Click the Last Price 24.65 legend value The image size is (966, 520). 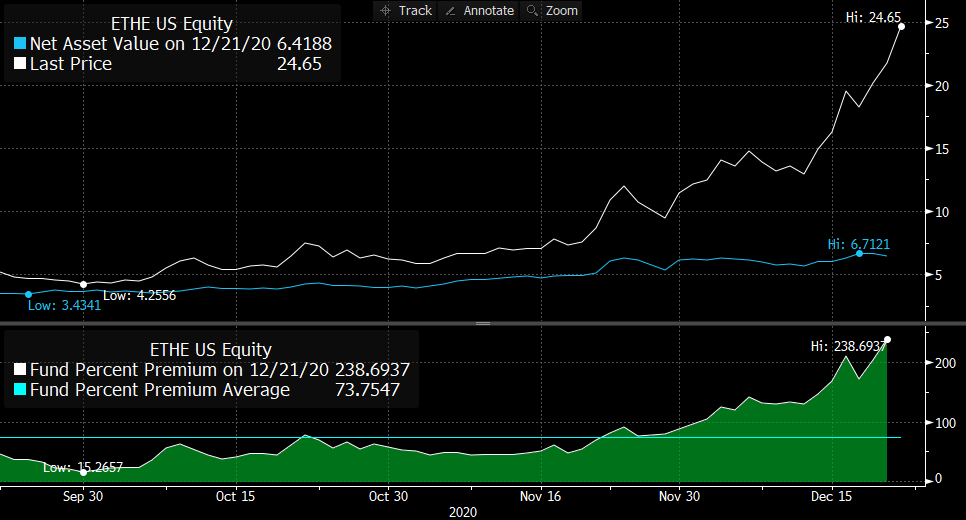click(299, 63)
